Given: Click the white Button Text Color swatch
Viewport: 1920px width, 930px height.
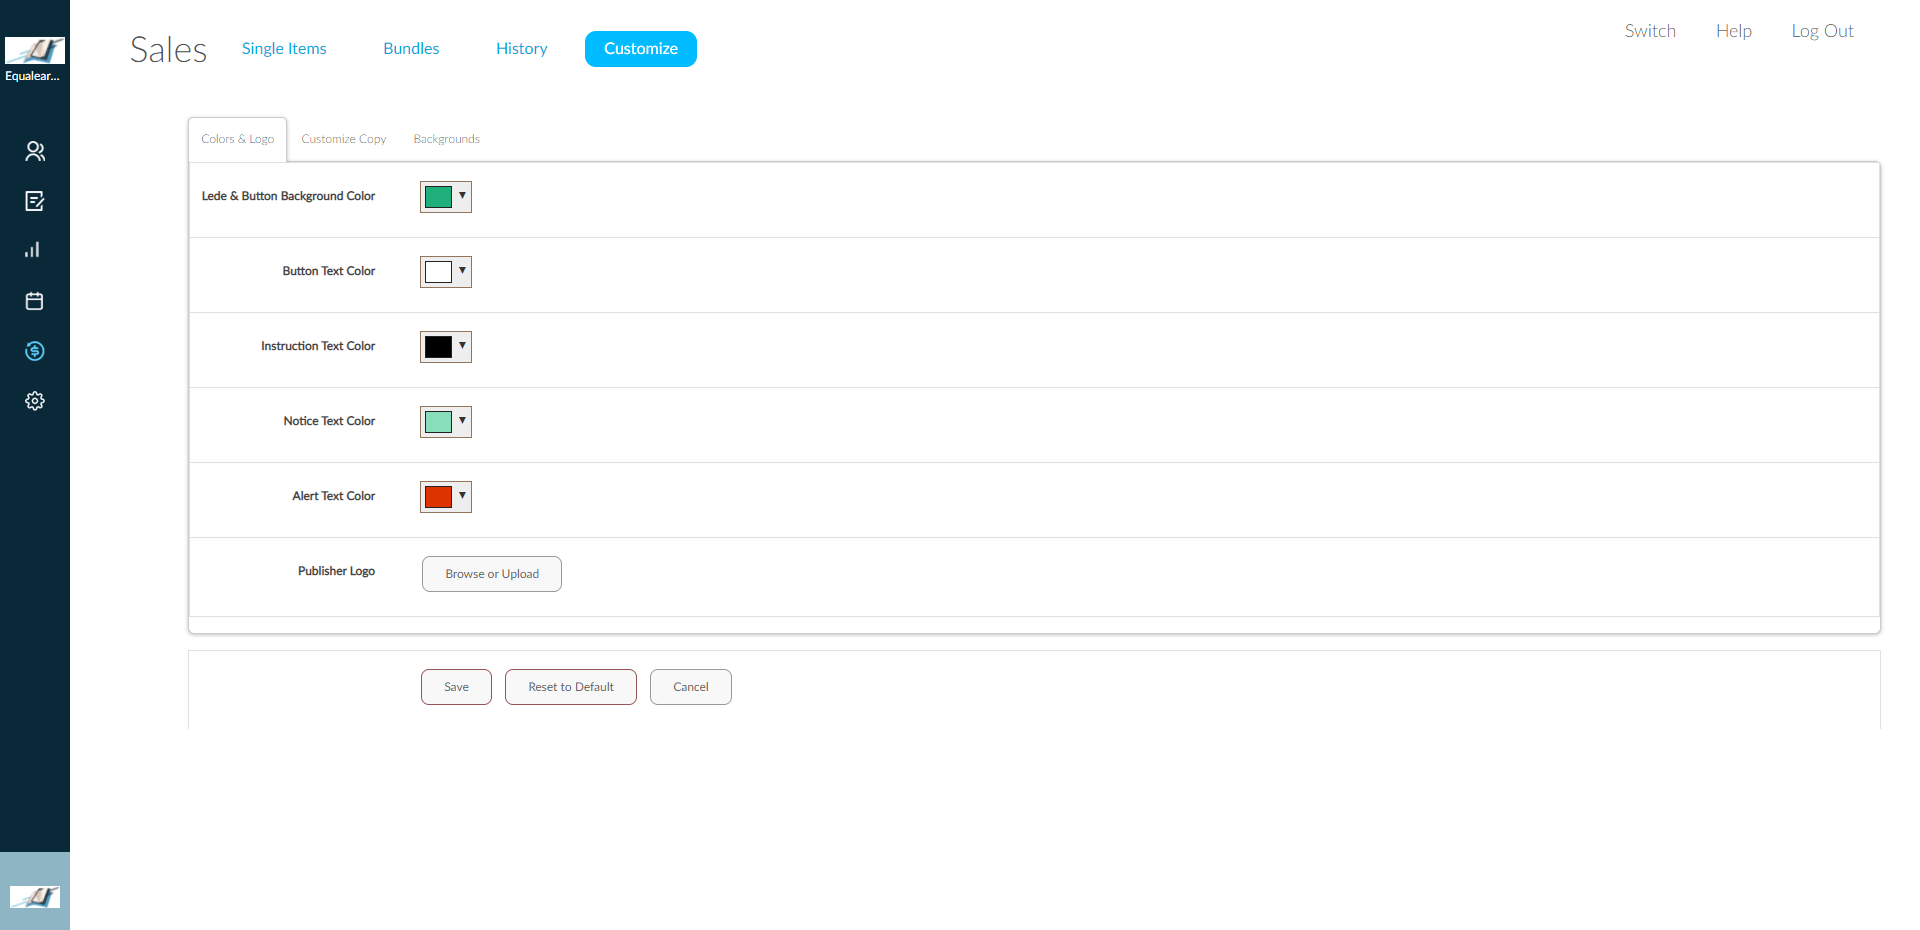Looking at the screenshot, I should click(x=438, y=272).
